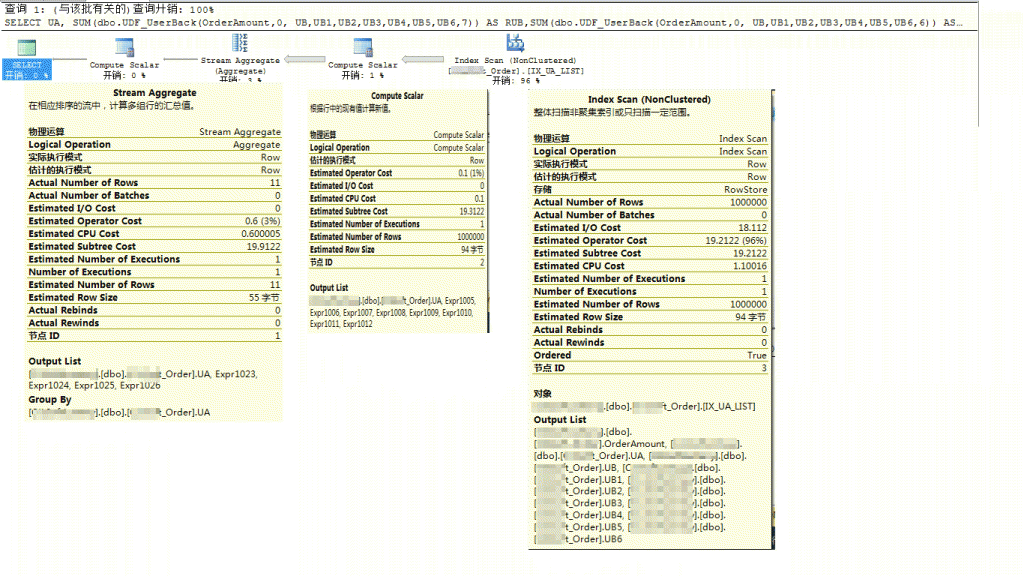Click the Group By section in Stream Aggregate
Viewport: 1024px width, 576px height.
[x=50, y=400]
